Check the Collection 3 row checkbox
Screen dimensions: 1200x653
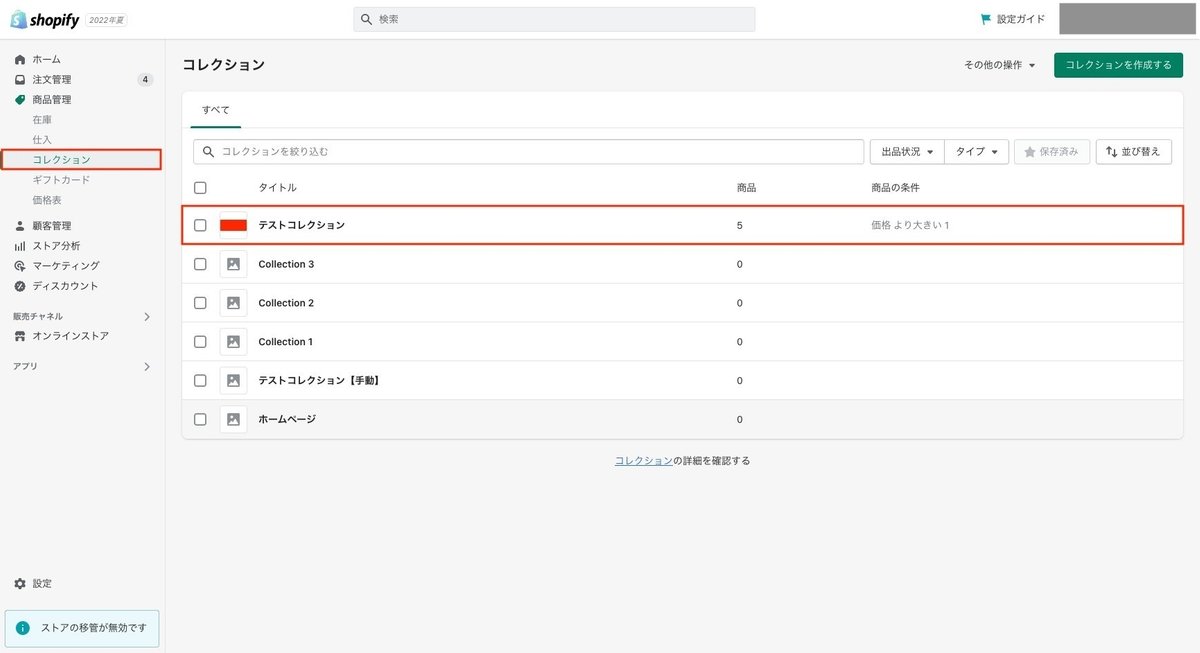(x=200, y=264)
